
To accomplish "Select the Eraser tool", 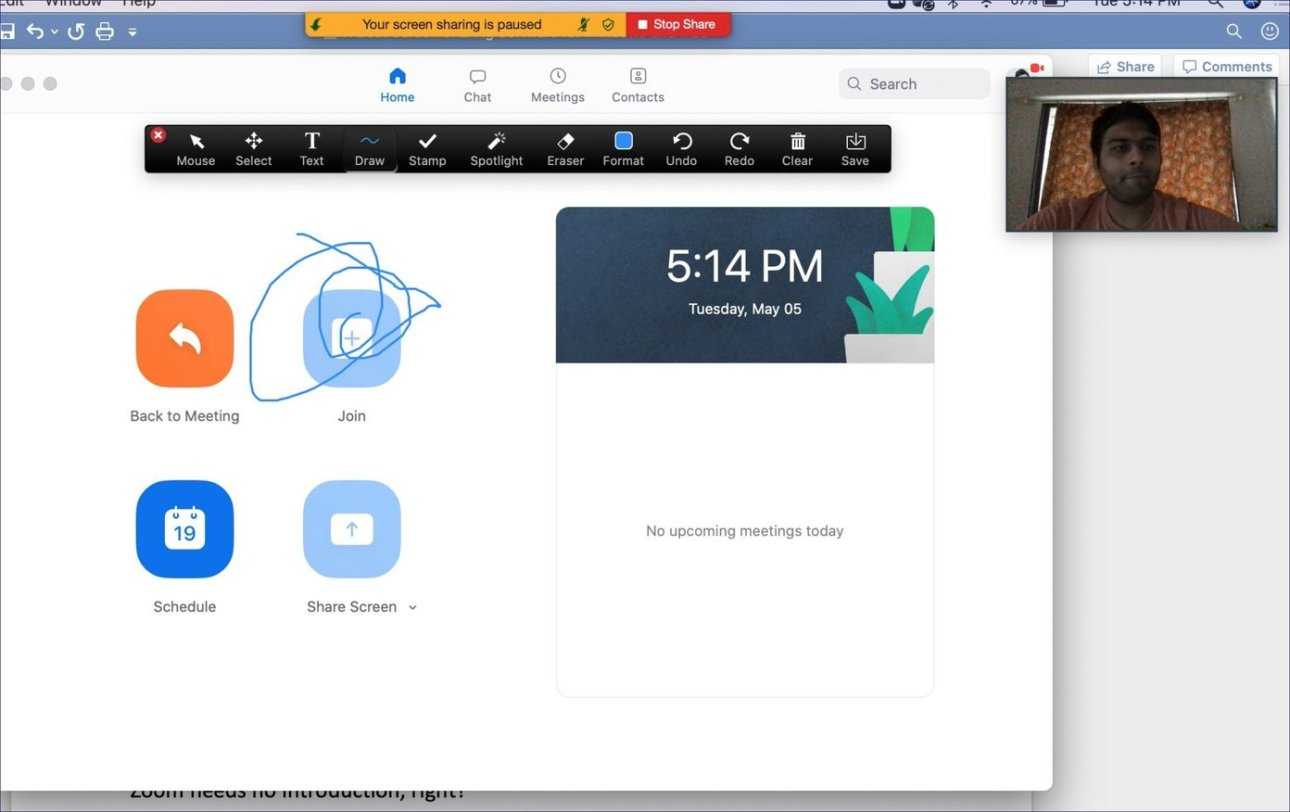I will (565, 148).
